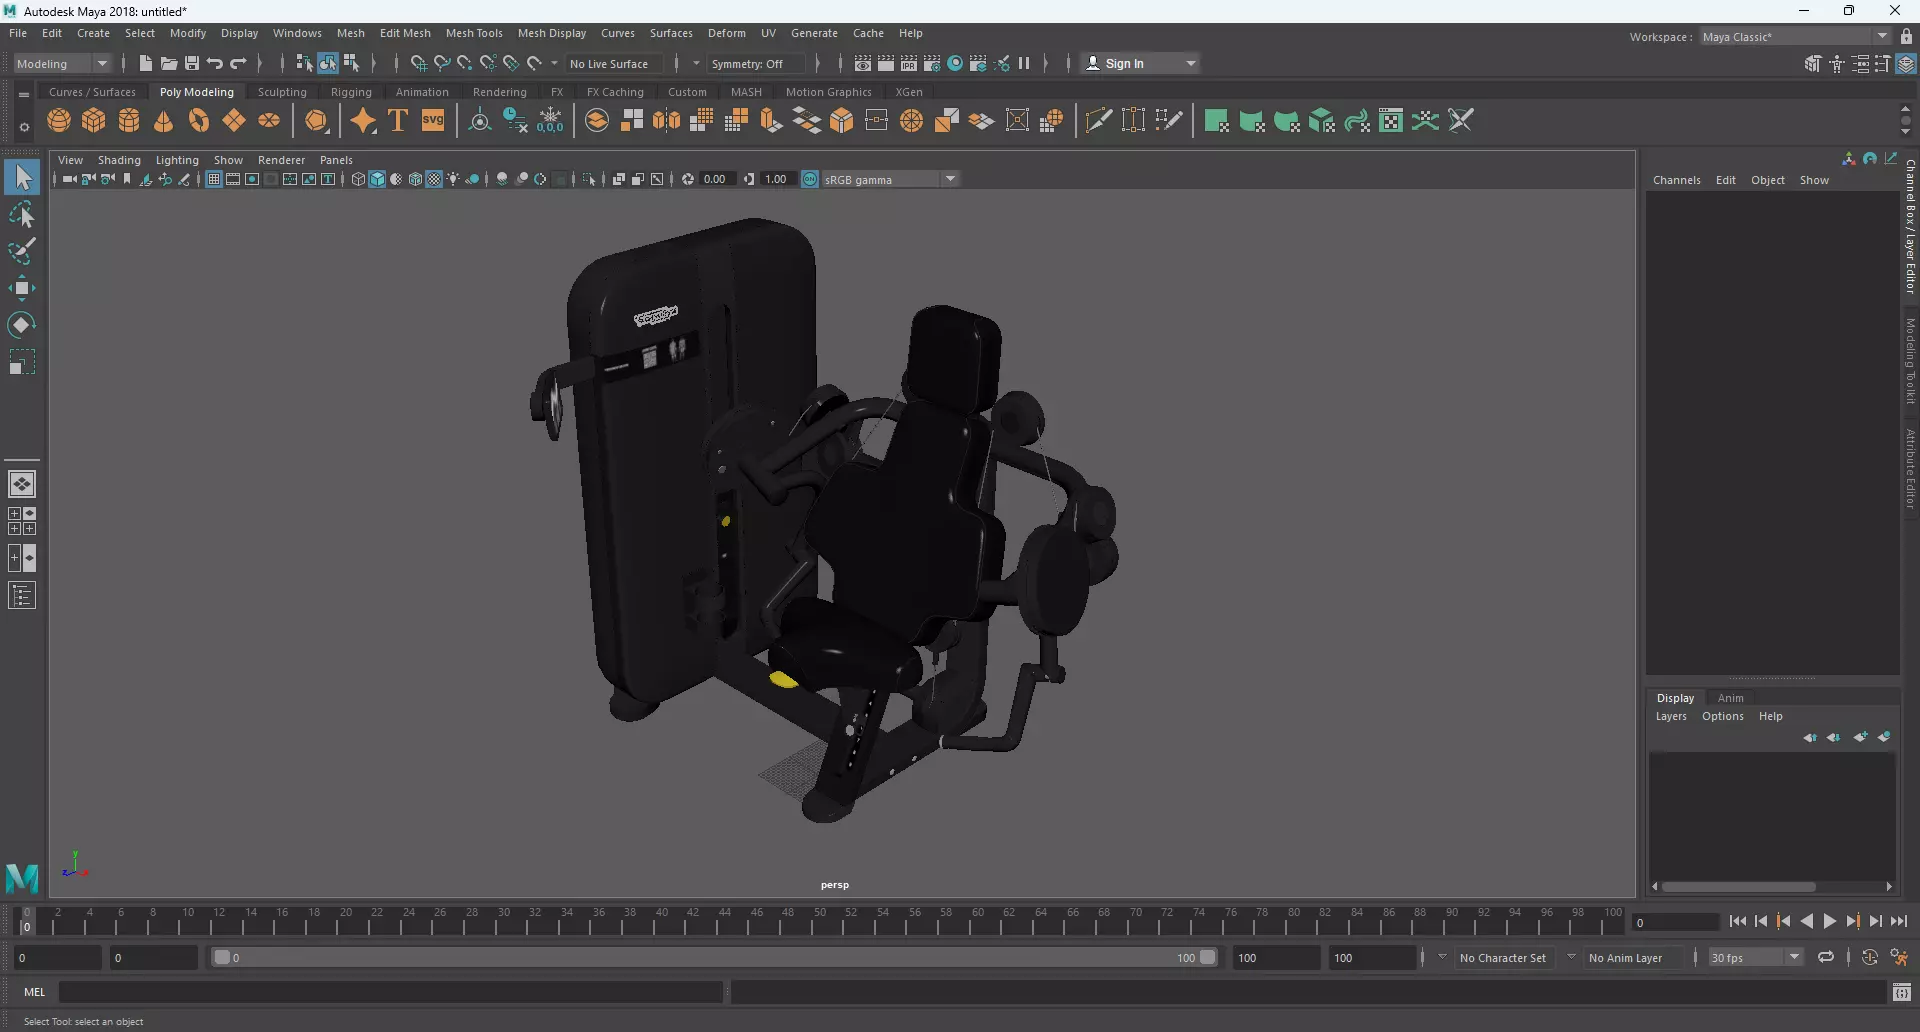Image resolution: width=1920 pixels, height=1032 pixels.
Task: Import SVG with the shelf icon
Action: pos(433,121)
